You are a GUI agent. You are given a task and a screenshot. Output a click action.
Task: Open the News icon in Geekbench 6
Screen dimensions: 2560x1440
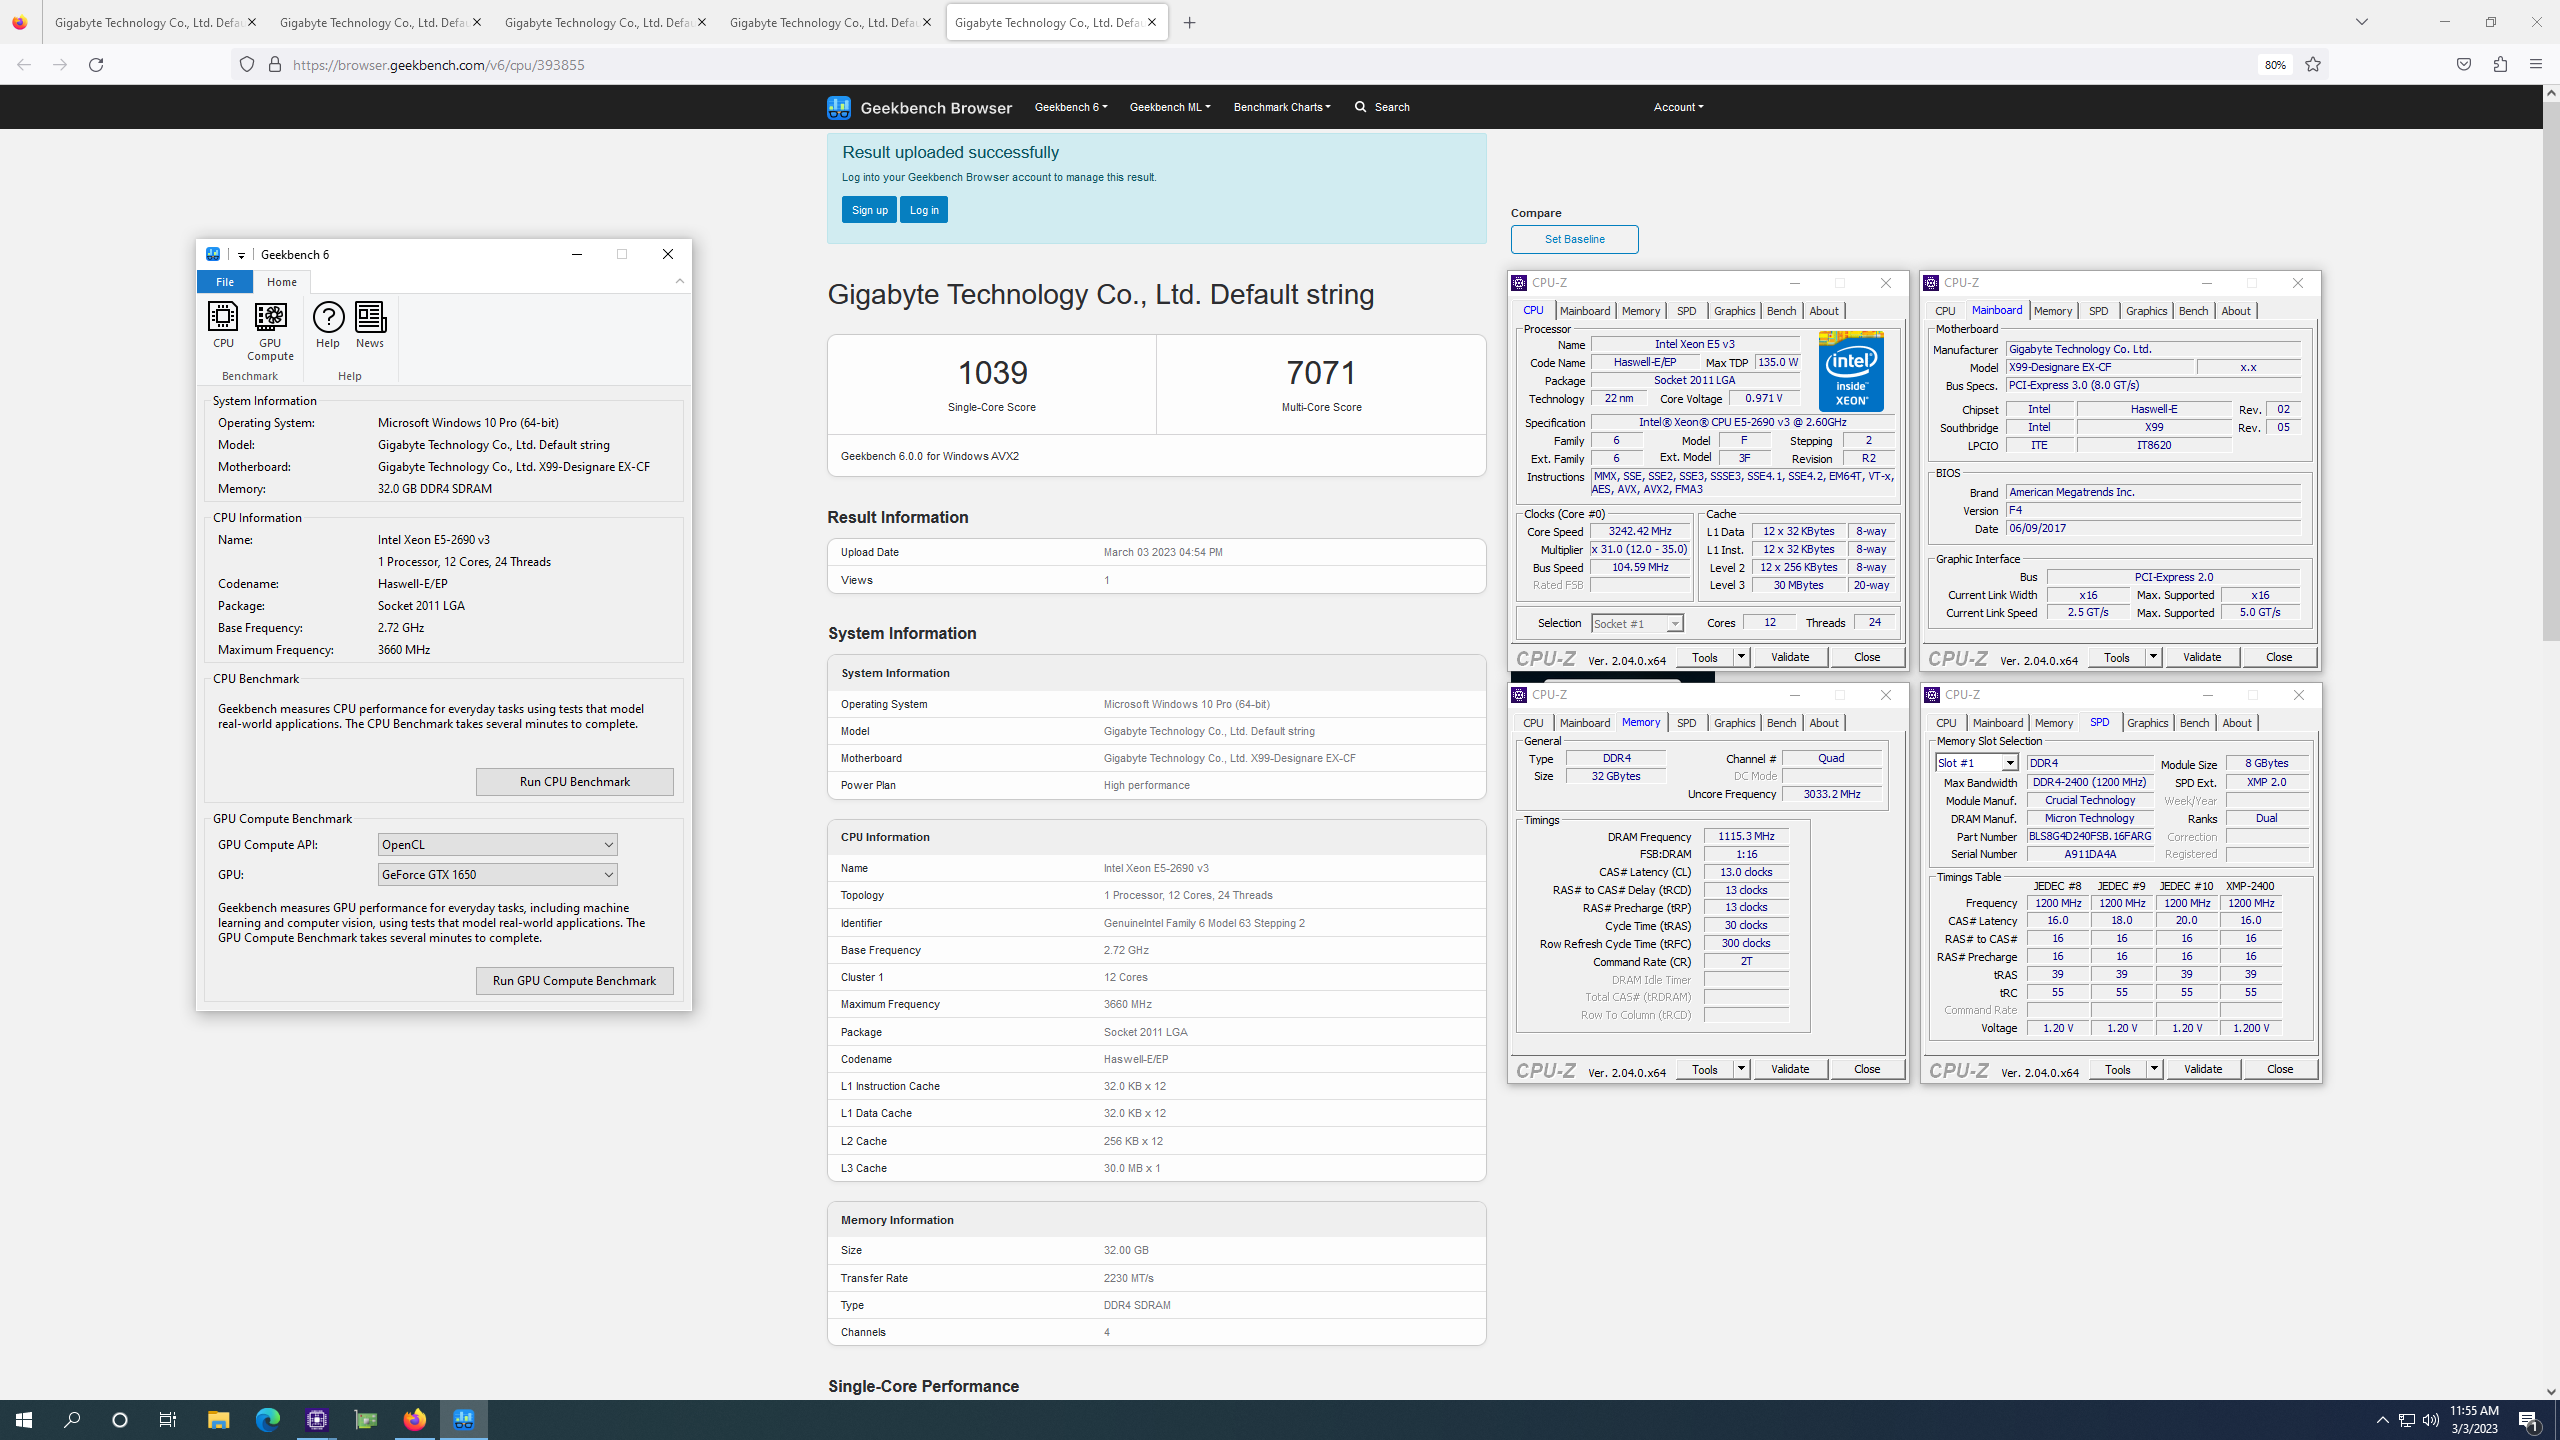[x=370, y=326]
